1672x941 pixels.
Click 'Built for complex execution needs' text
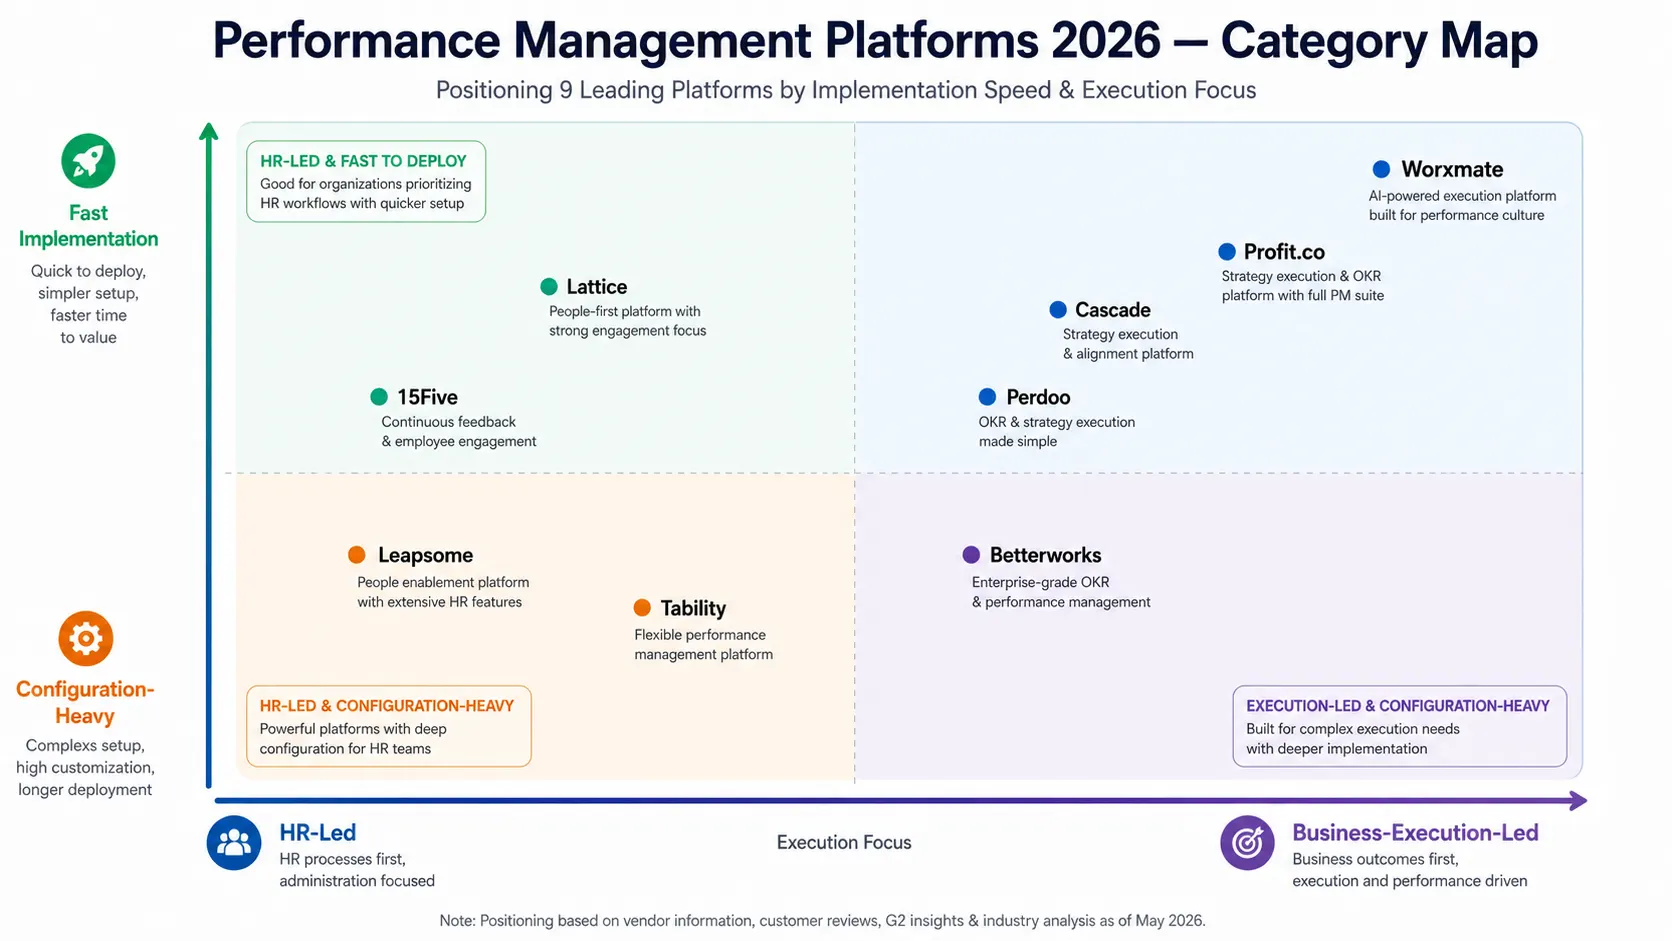click(1353, 729)
